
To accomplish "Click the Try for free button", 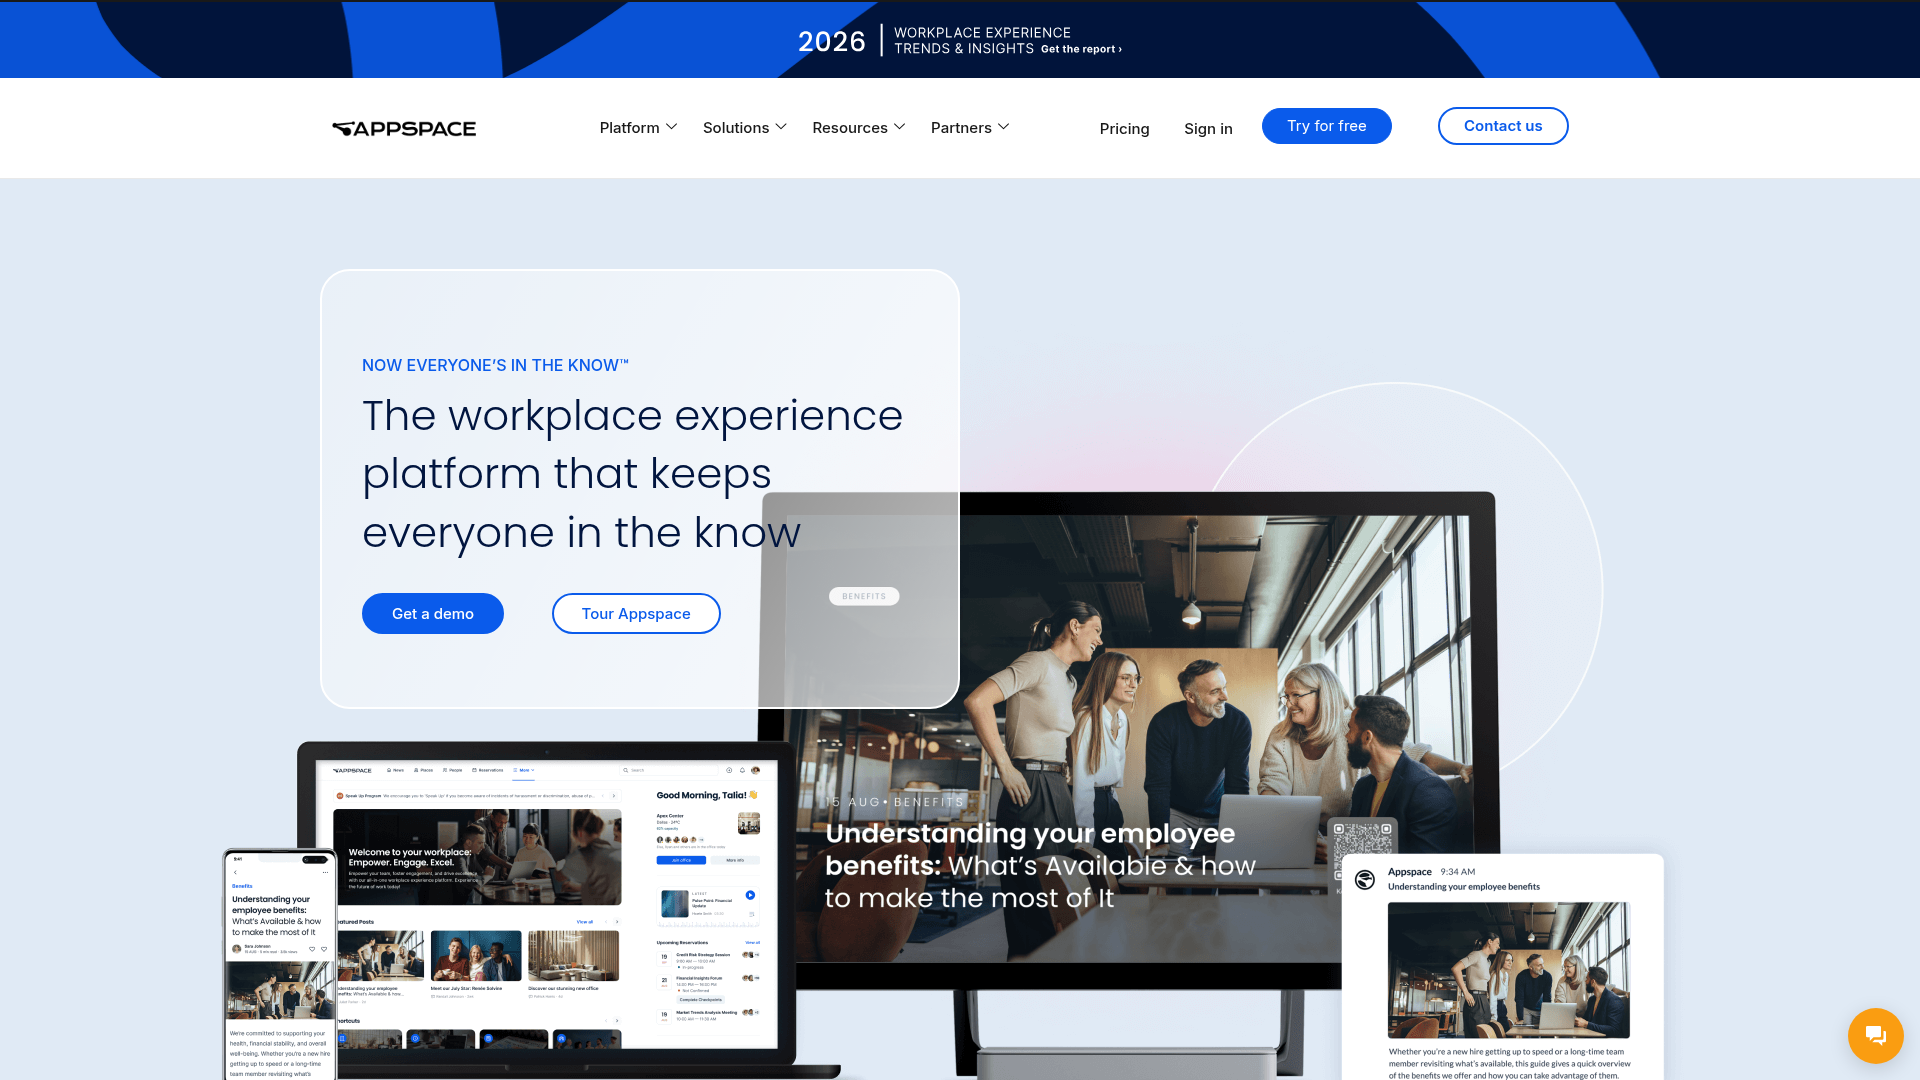I will [1326, 126].
